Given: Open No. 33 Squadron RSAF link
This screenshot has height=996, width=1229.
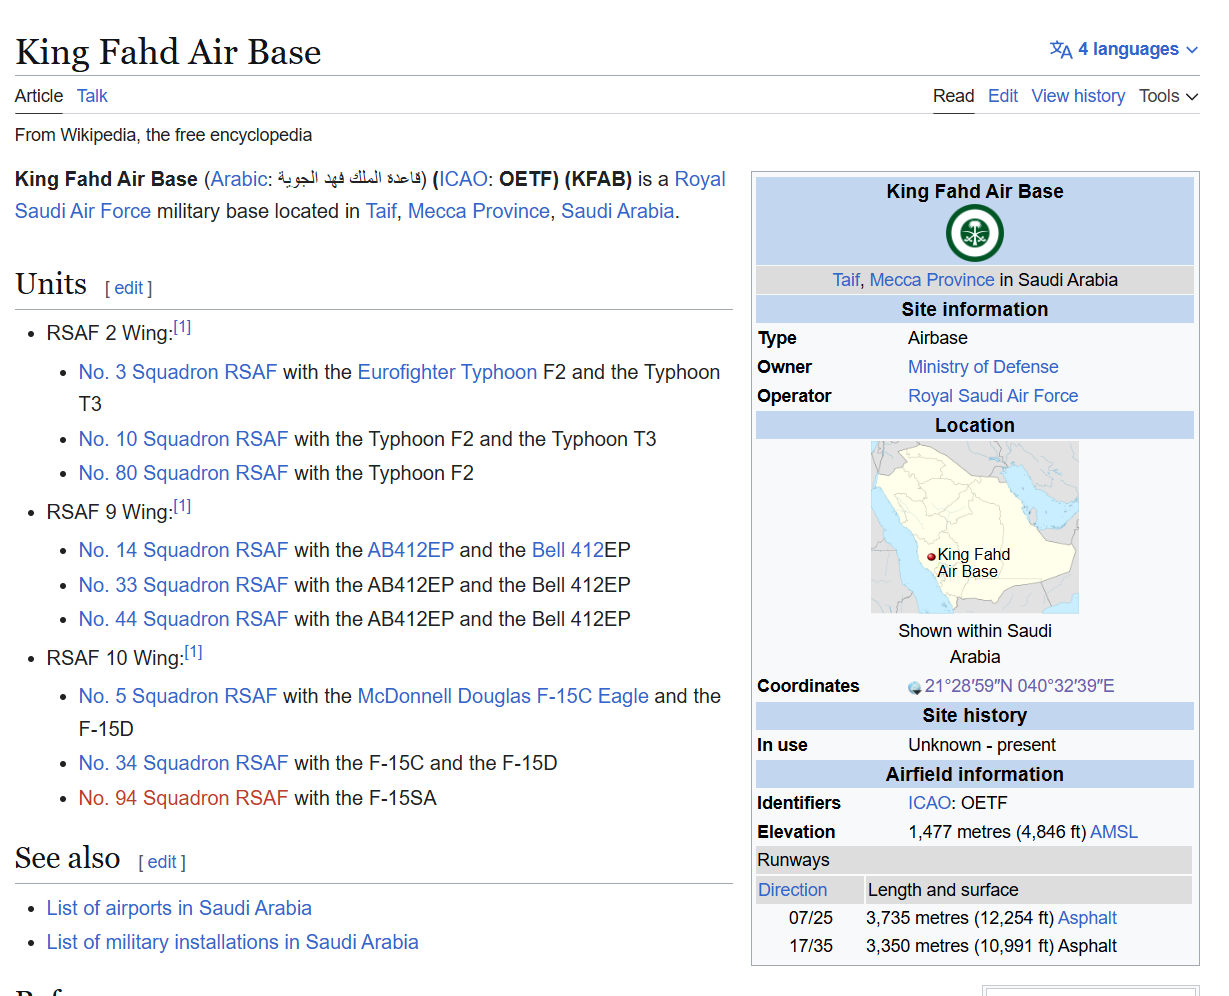Looking at the screenshot, I should coord(183,585).
